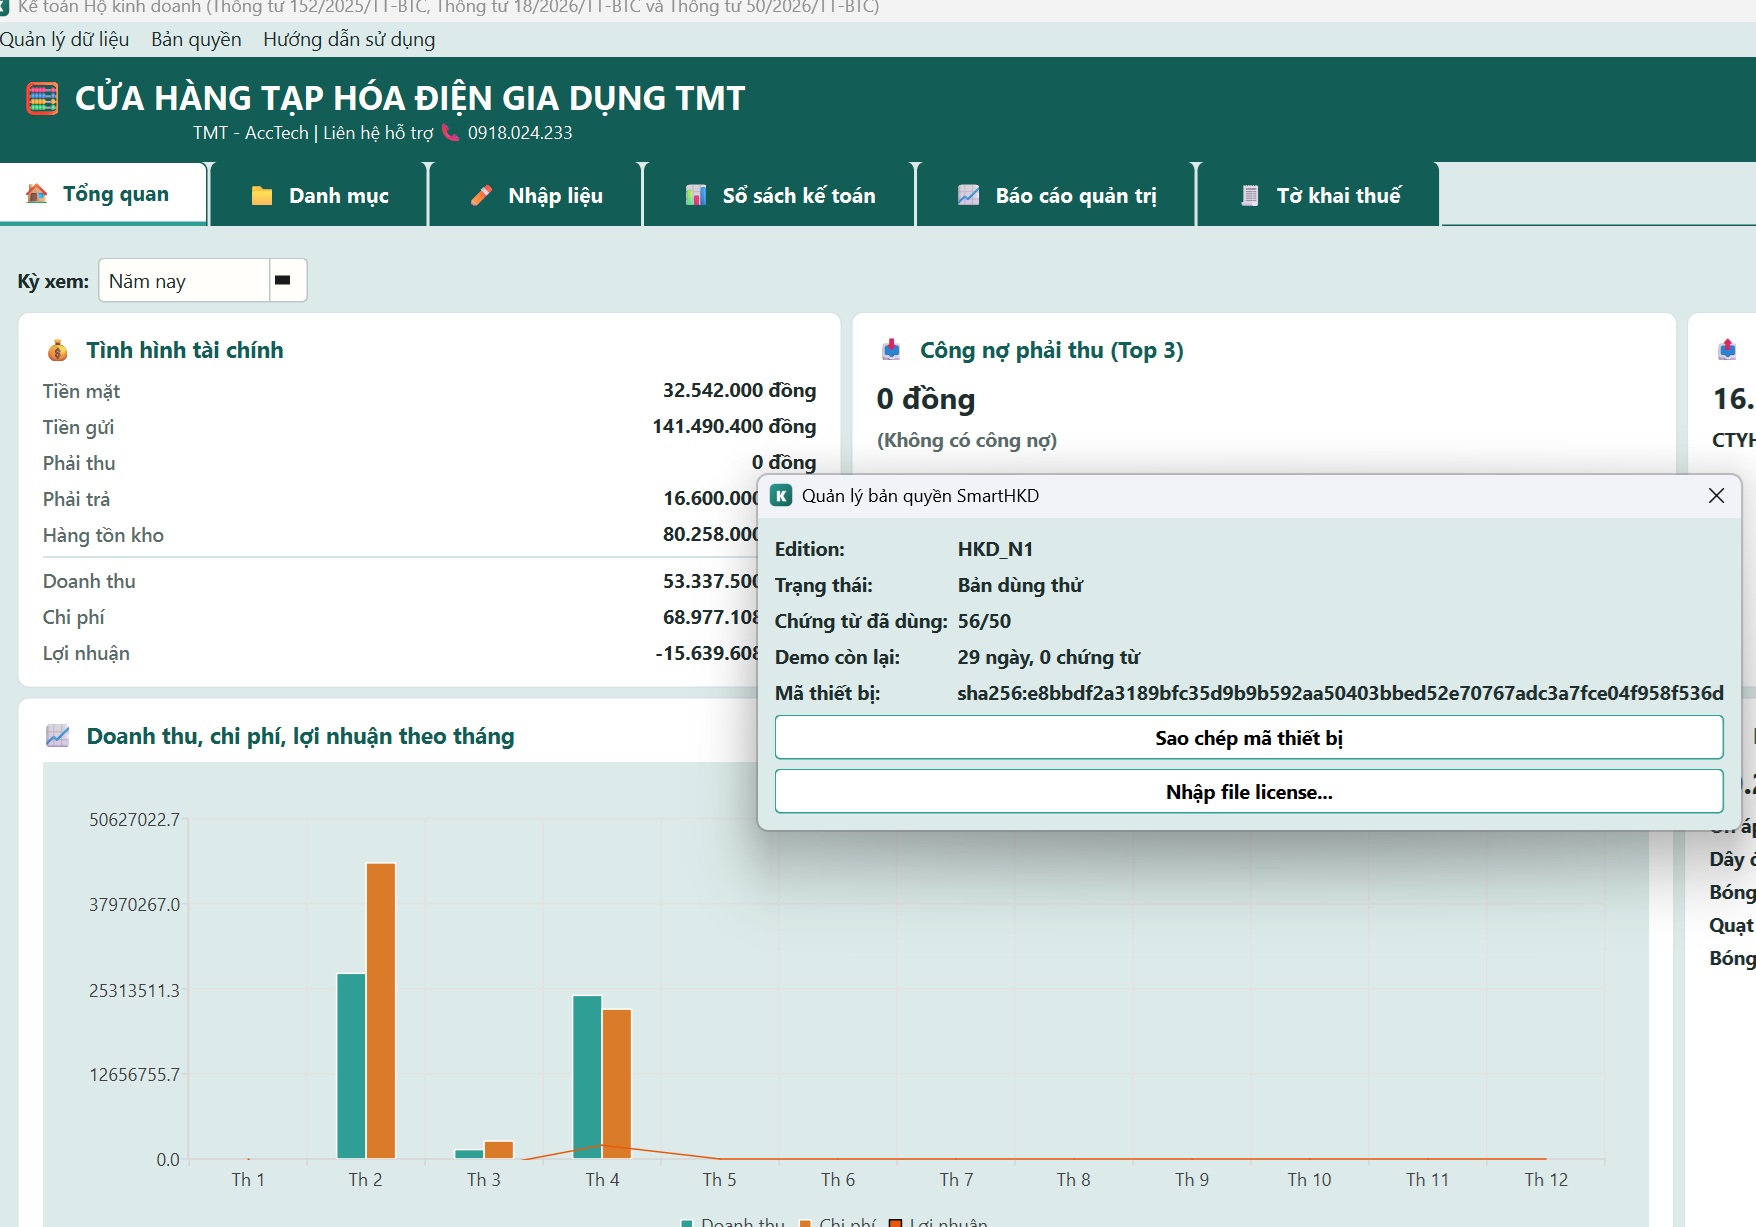Close the Quản lý bản quyền SmartHKD dialog

(1716, 496)
